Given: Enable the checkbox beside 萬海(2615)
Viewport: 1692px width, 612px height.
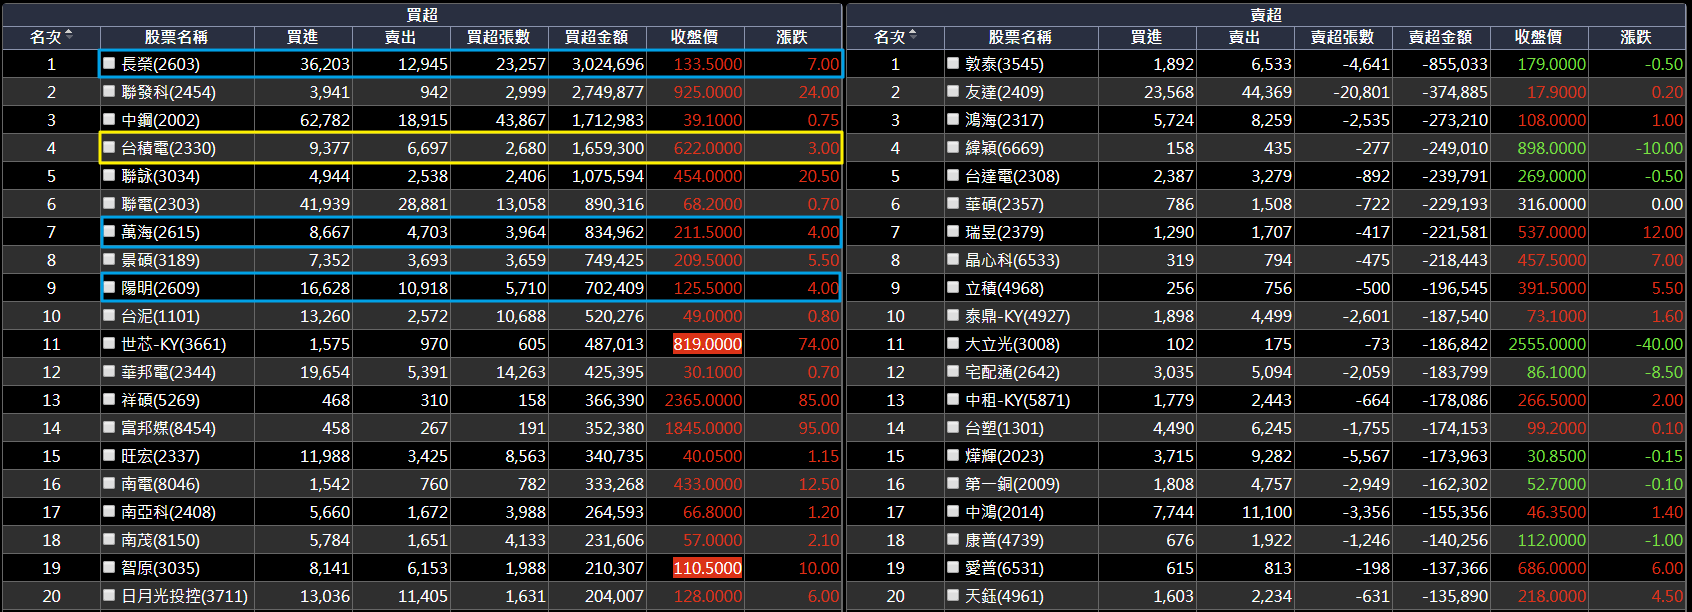Looking at the screenshot, I should (x=110, y=231).
